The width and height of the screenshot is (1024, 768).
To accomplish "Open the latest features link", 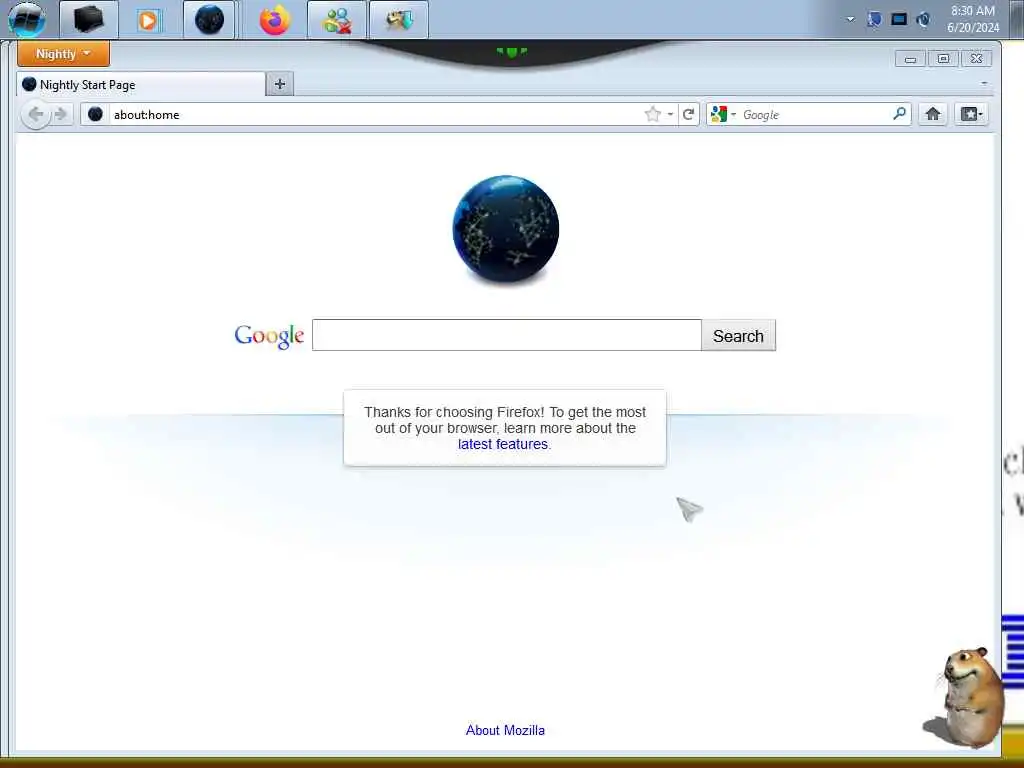I will (503, 444).
